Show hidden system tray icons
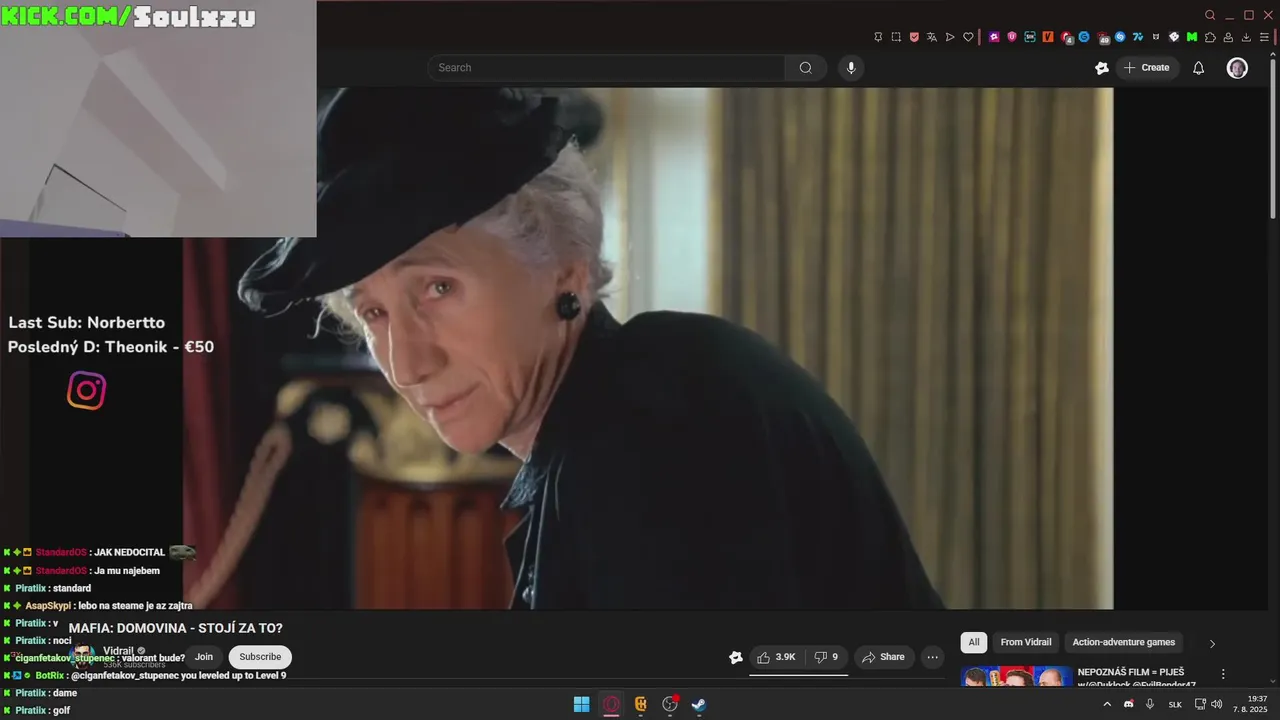 [1107, 704]
